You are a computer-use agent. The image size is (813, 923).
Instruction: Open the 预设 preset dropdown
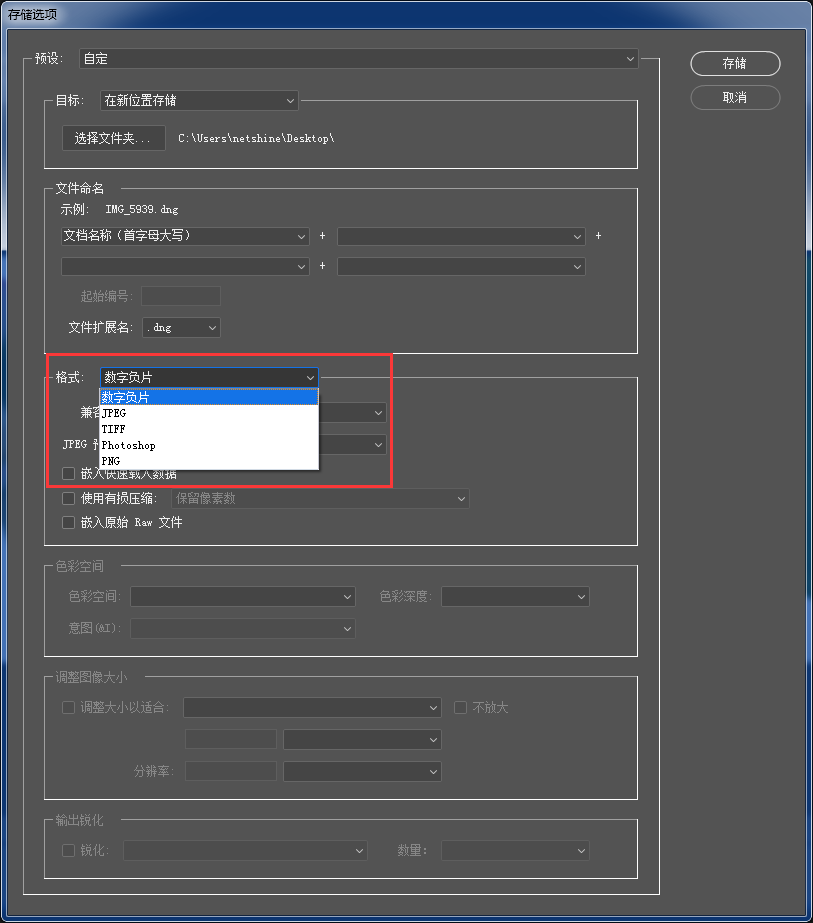tap(359, 58)
